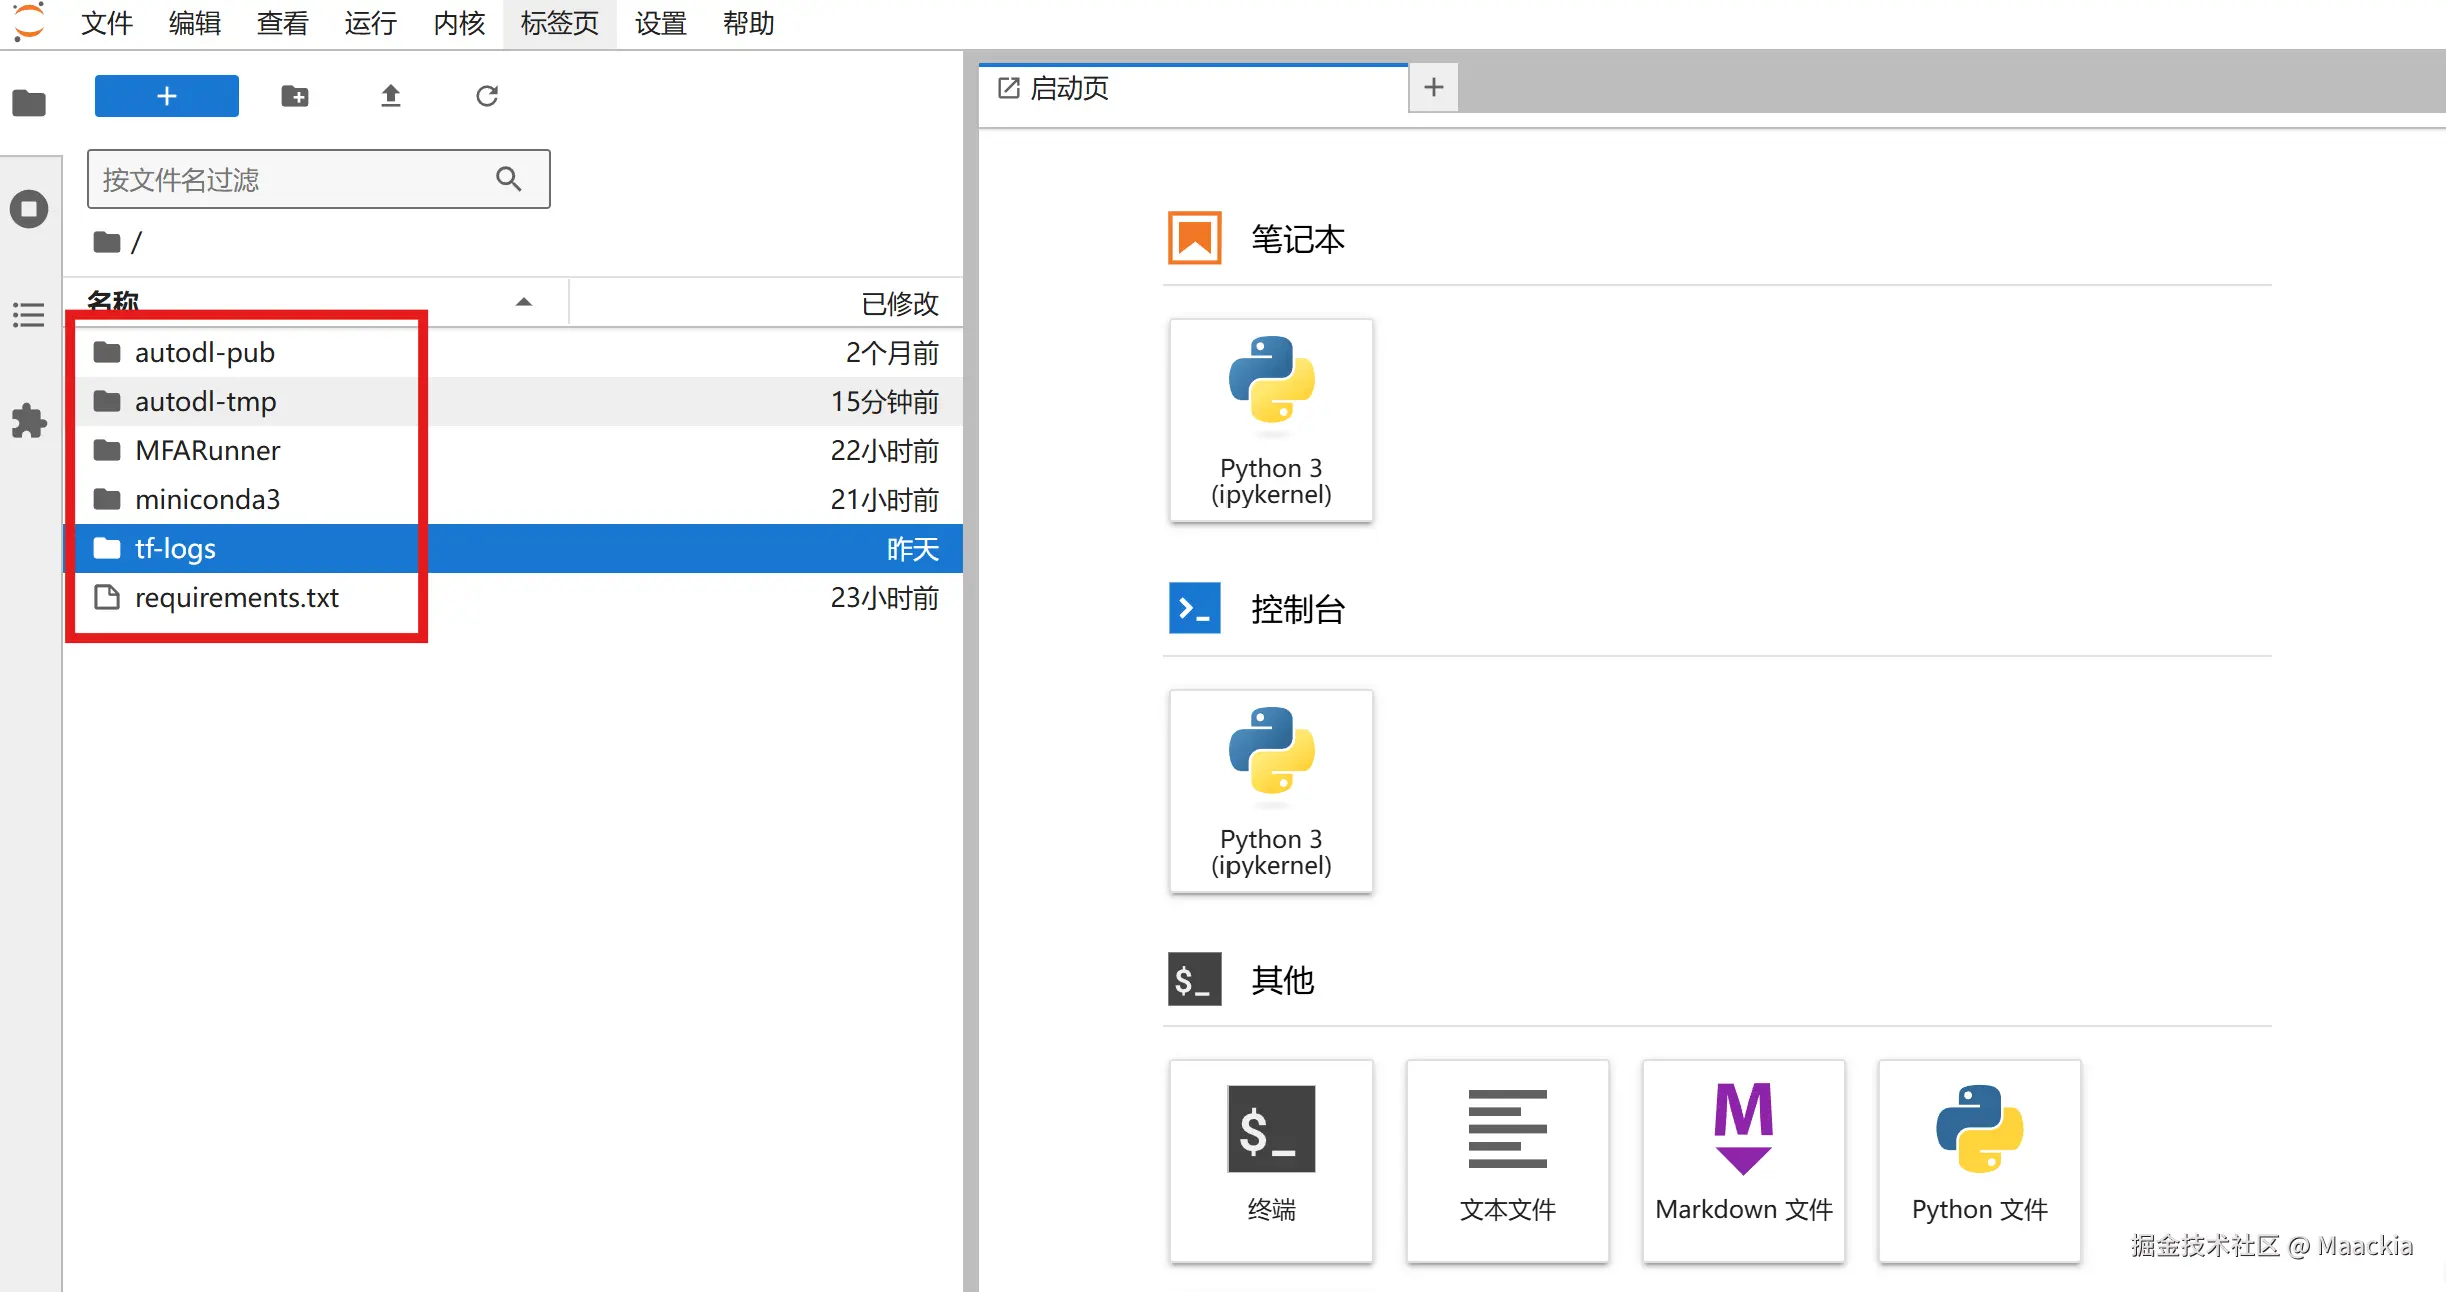Switch to the 启动页 tab
Screen dimensions: 2446x1292
(x=1070, y=89)
